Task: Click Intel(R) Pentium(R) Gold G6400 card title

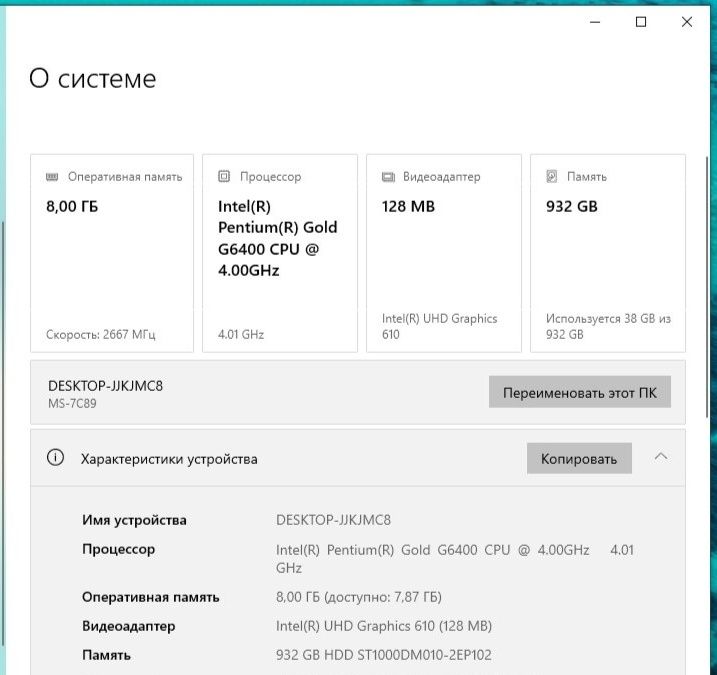Action: [278, 238]
